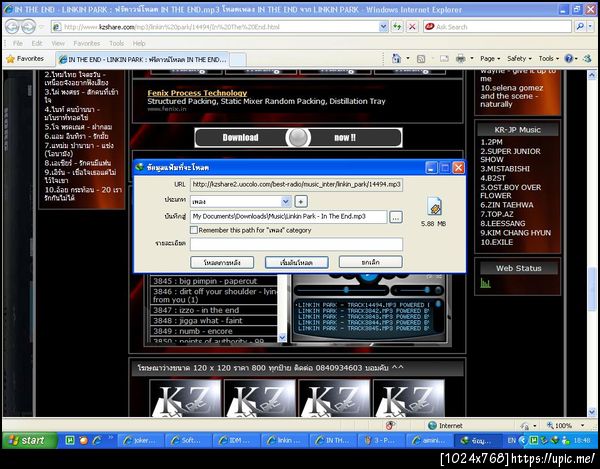This screenshot has height=469, width=600.
Task: Click the browser Back arrow button
Action: (13, 27)
